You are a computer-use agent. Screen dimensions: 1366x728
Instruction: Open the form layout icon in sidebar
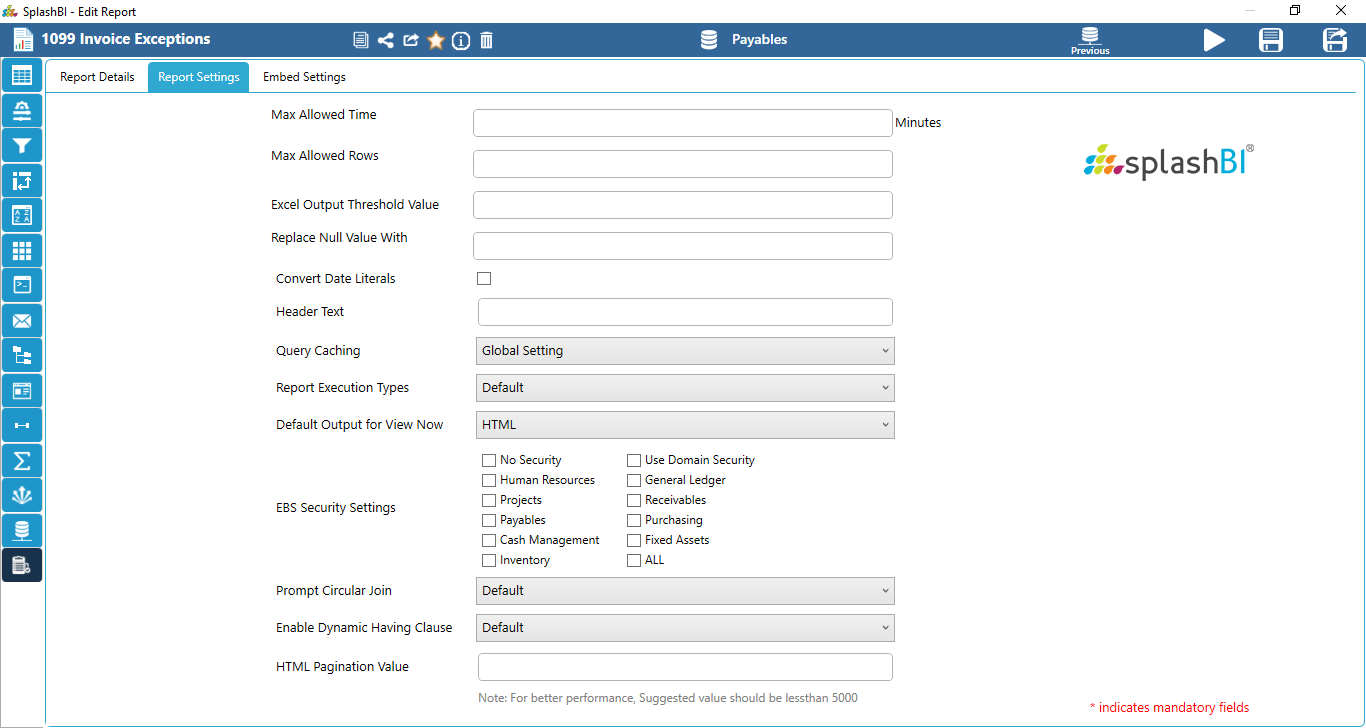(22, 390)
